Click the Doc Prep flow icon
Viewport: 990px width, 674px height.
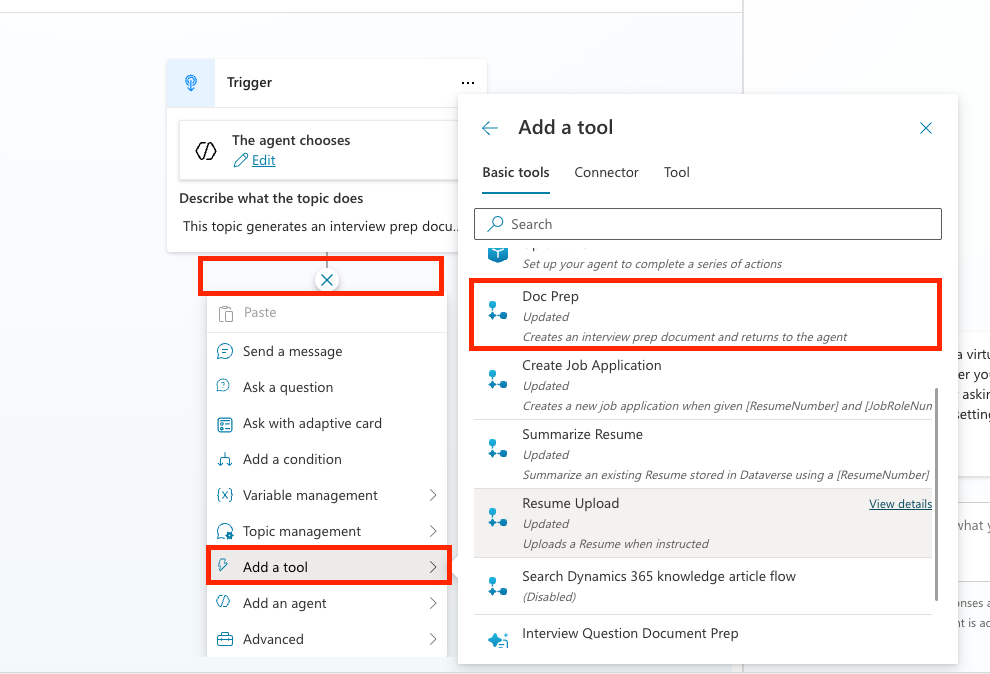(498, 310)
